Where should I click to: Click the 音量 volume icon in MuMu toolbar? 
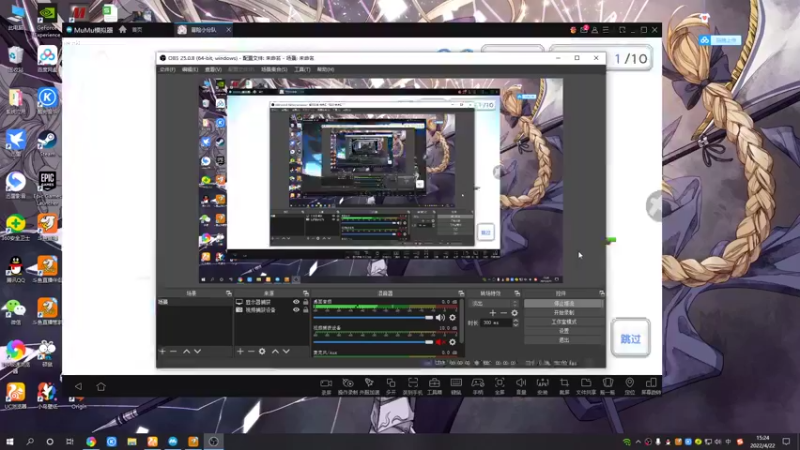pos(521,386)
